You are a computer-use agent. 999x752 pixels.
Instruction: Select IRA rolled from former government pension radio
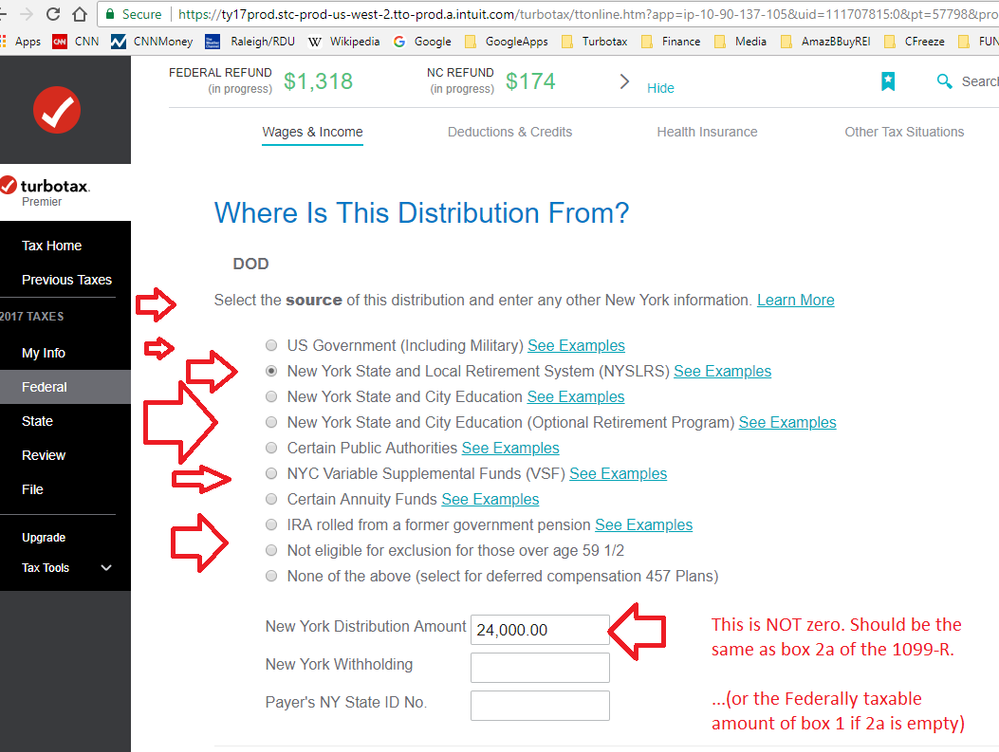(x=271, y=524)
